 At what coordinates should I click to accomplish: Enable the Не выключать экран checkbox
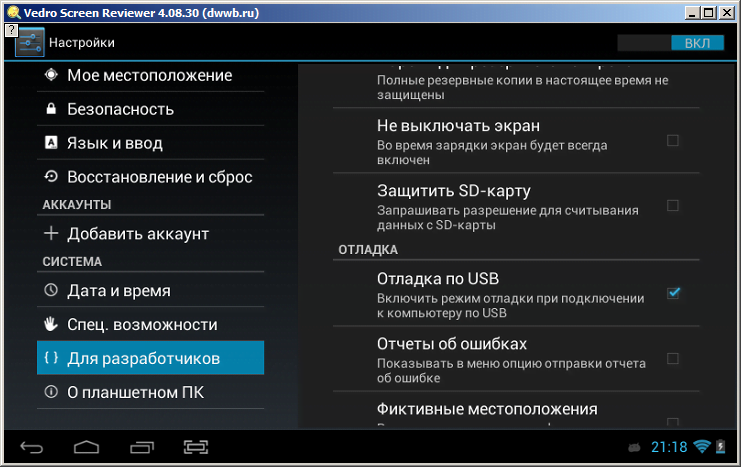(673, 140)
